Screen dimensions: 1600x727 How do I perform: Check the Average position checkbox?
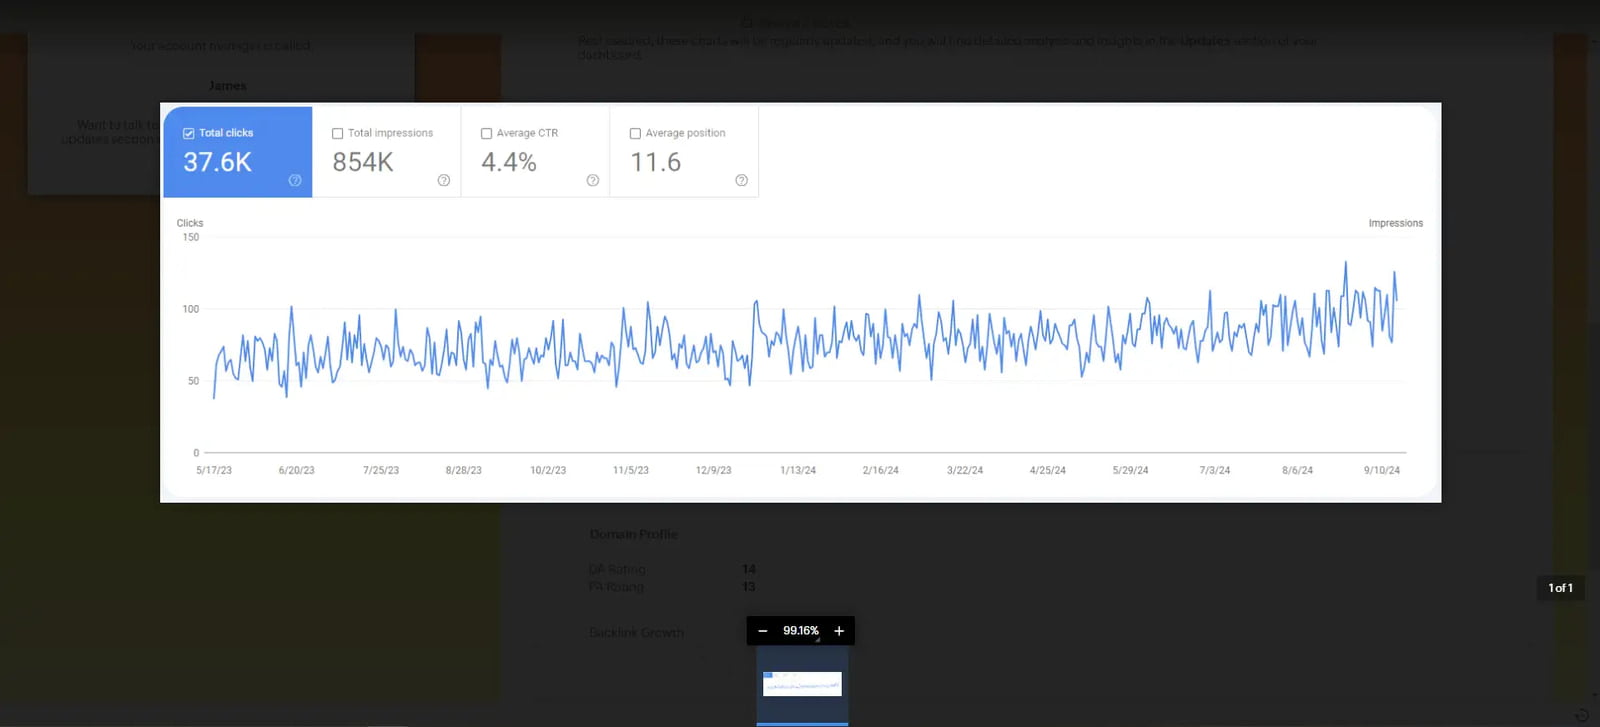point(635,133)
